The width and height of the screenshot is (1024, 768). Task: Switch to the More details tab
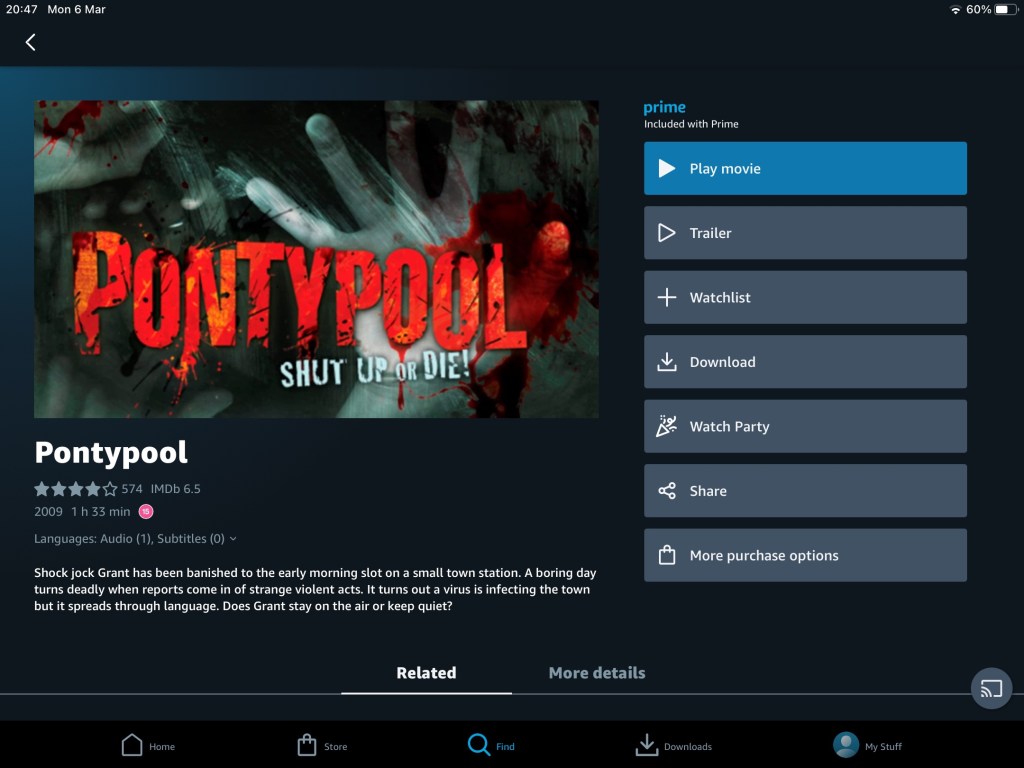coord(597,673)
